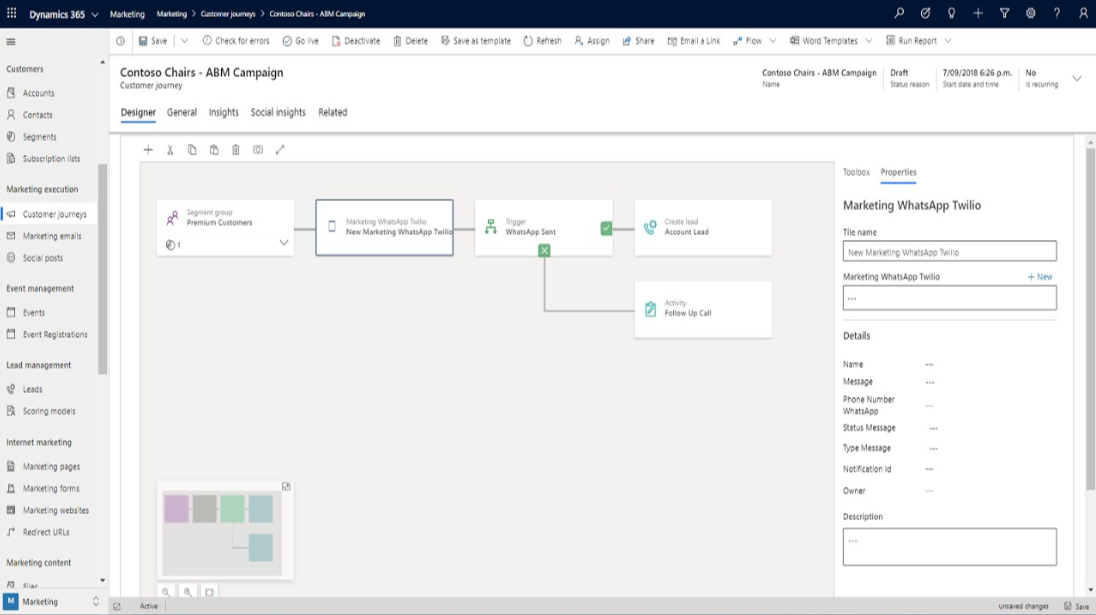Open the Save split-button dropdown arrow
The width and height of the screenshot is (1096, 615).
tap(185, 41)
